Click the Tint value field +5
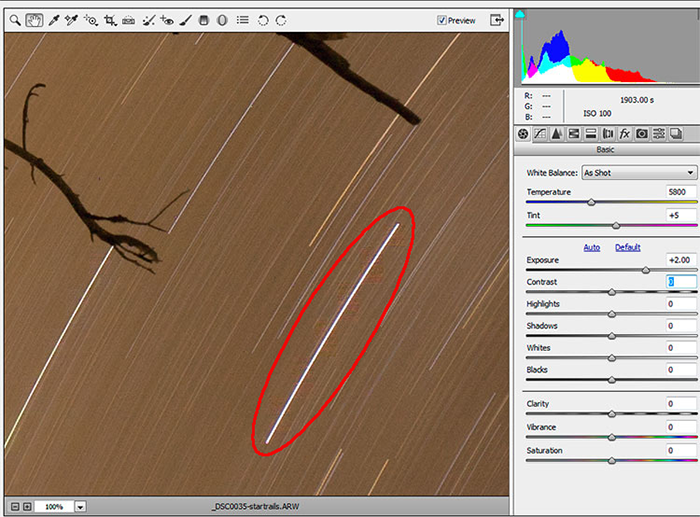 coord(681,215)
